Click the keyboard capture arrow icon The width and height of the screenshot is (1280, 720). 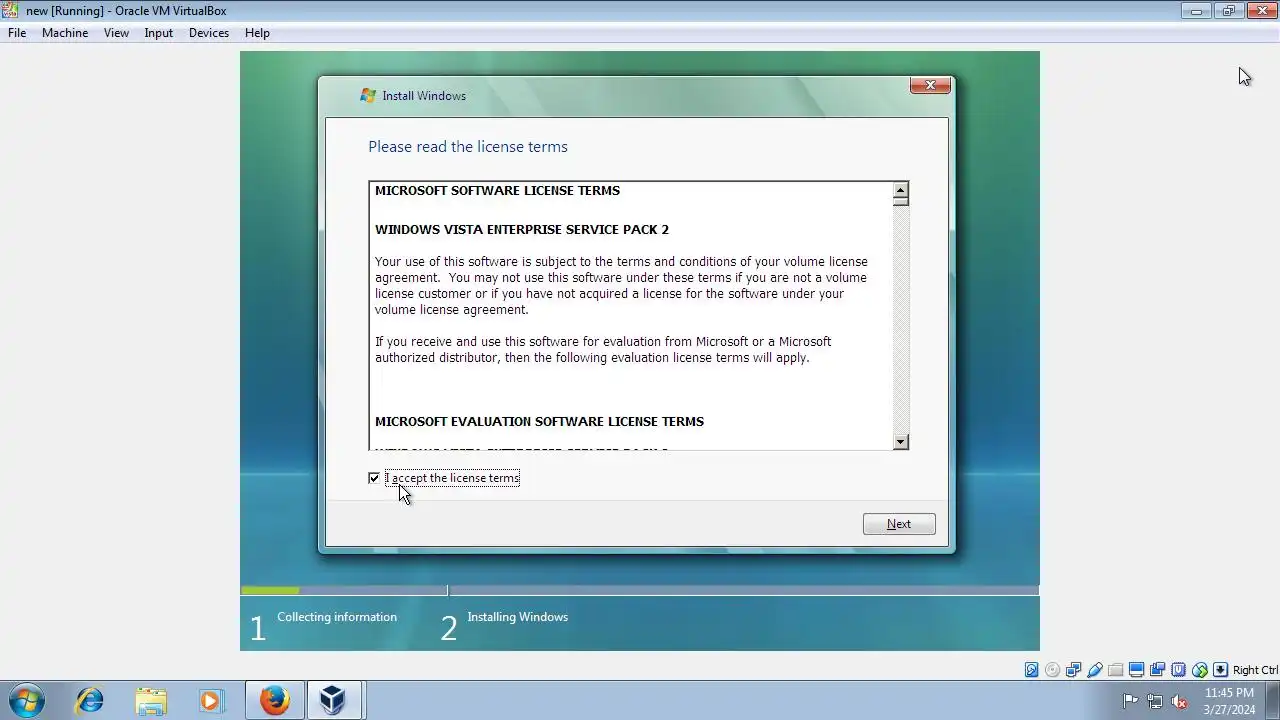[1220, 670]
